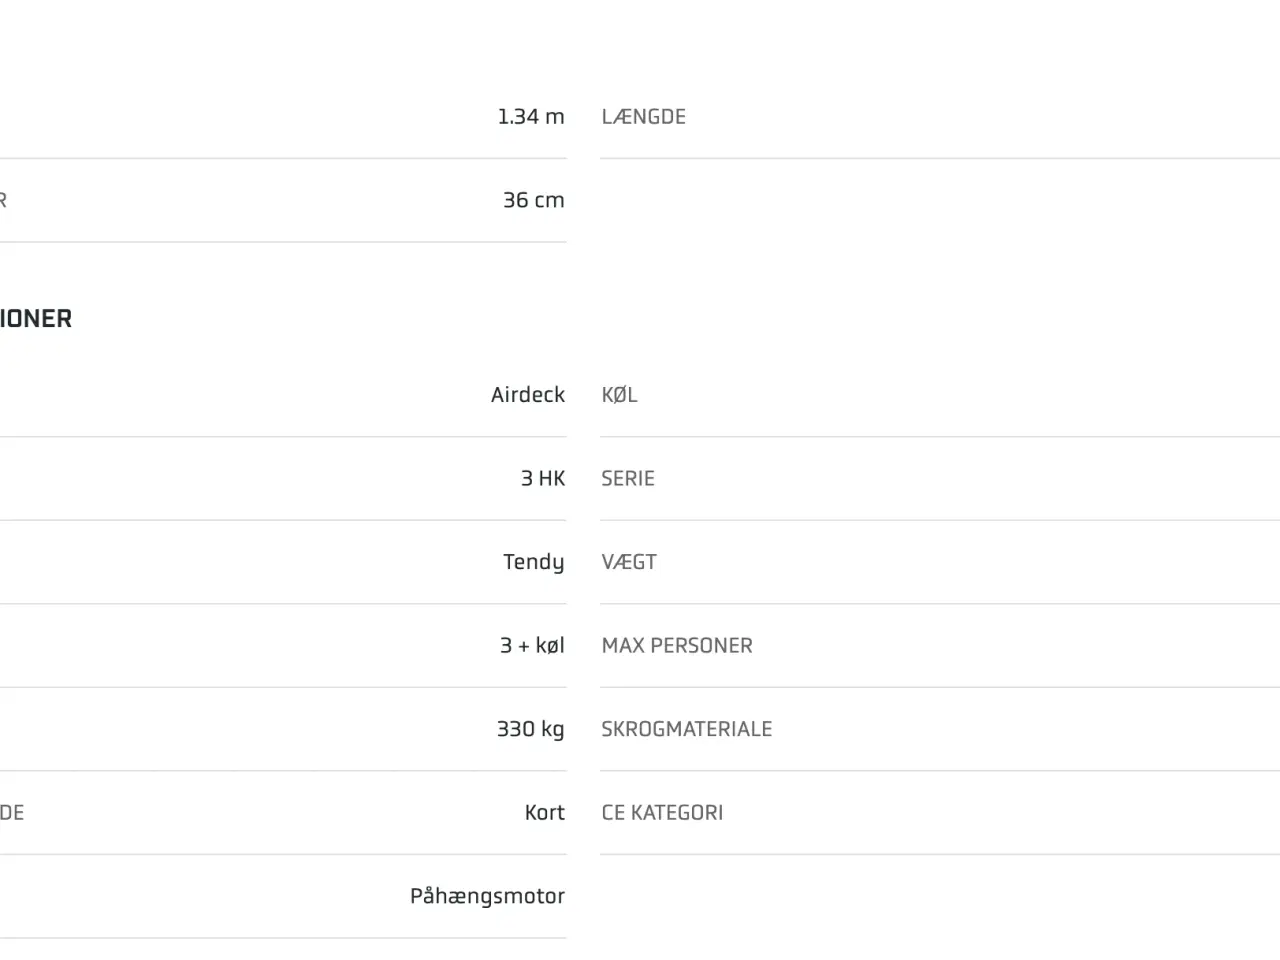Select the SERIE label
Viewport: 1280px width, 960px height.
(x=628, y=478)
